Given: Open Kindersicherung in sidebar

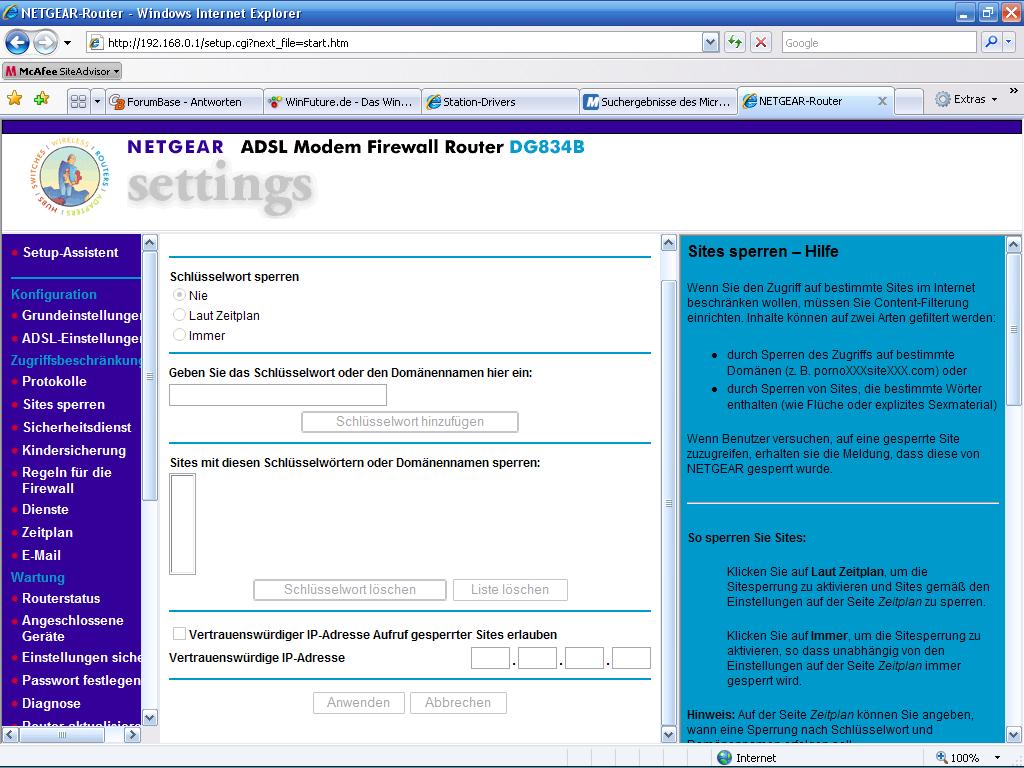Looking at the screenshot, I should [x=74, y=450].
